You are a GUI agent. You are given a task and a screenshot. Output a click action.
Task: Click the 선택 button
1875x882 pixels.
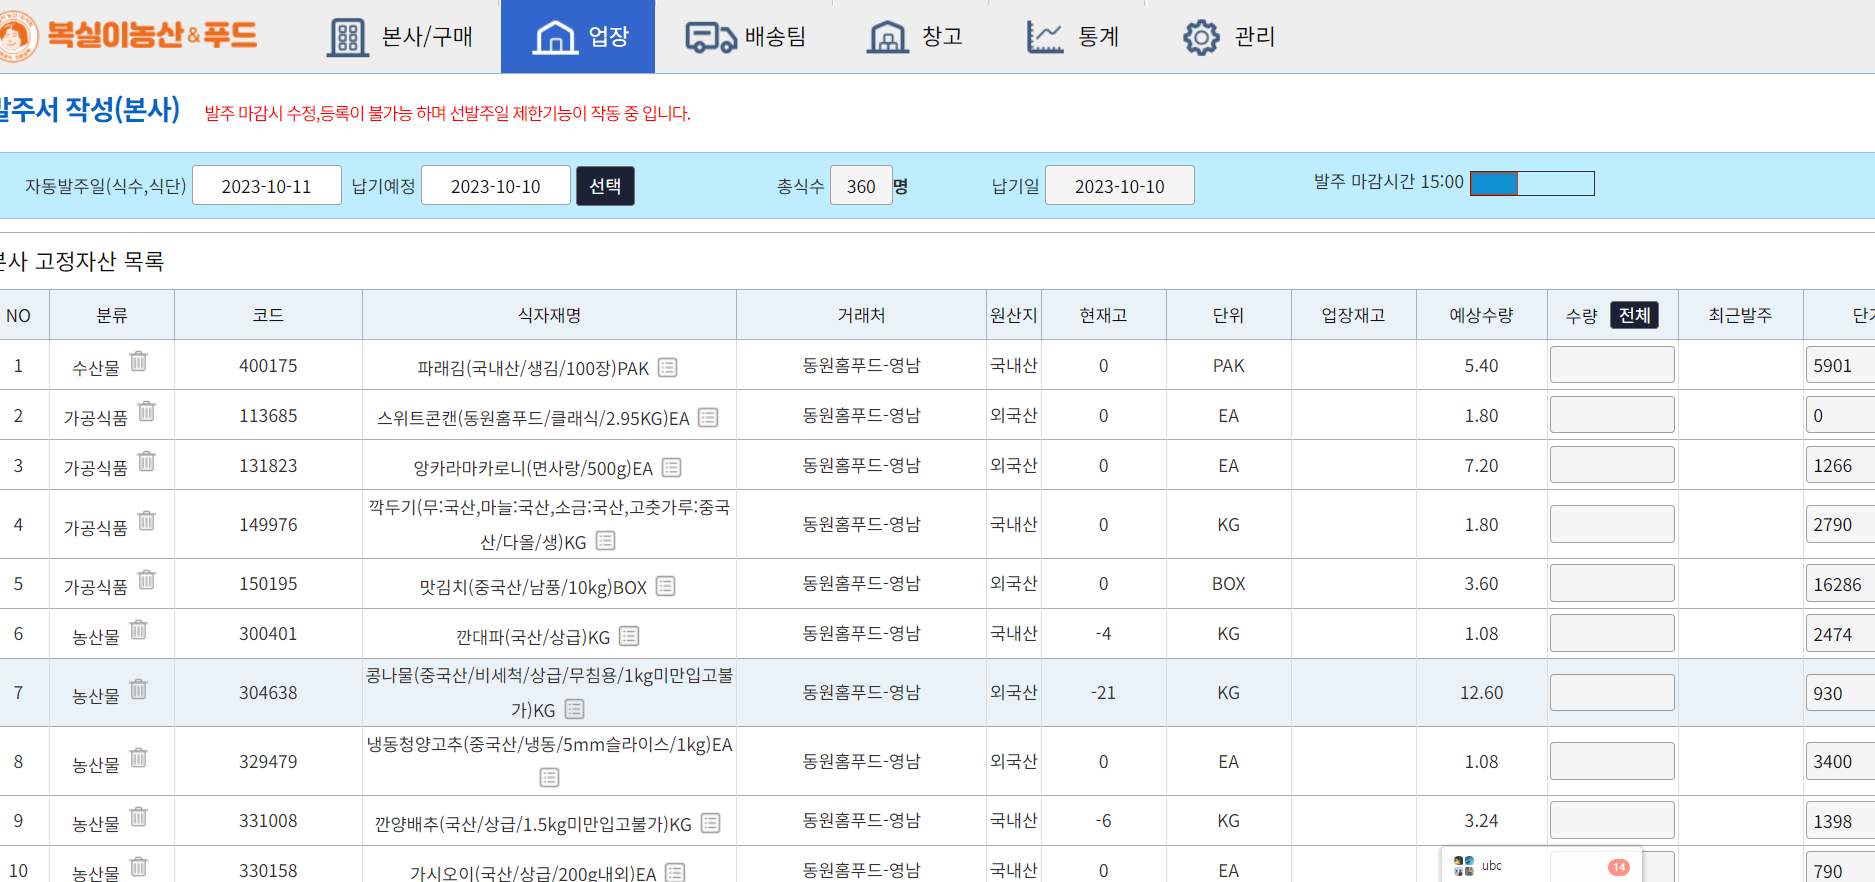pyautogui.click(x=605, y=186)
